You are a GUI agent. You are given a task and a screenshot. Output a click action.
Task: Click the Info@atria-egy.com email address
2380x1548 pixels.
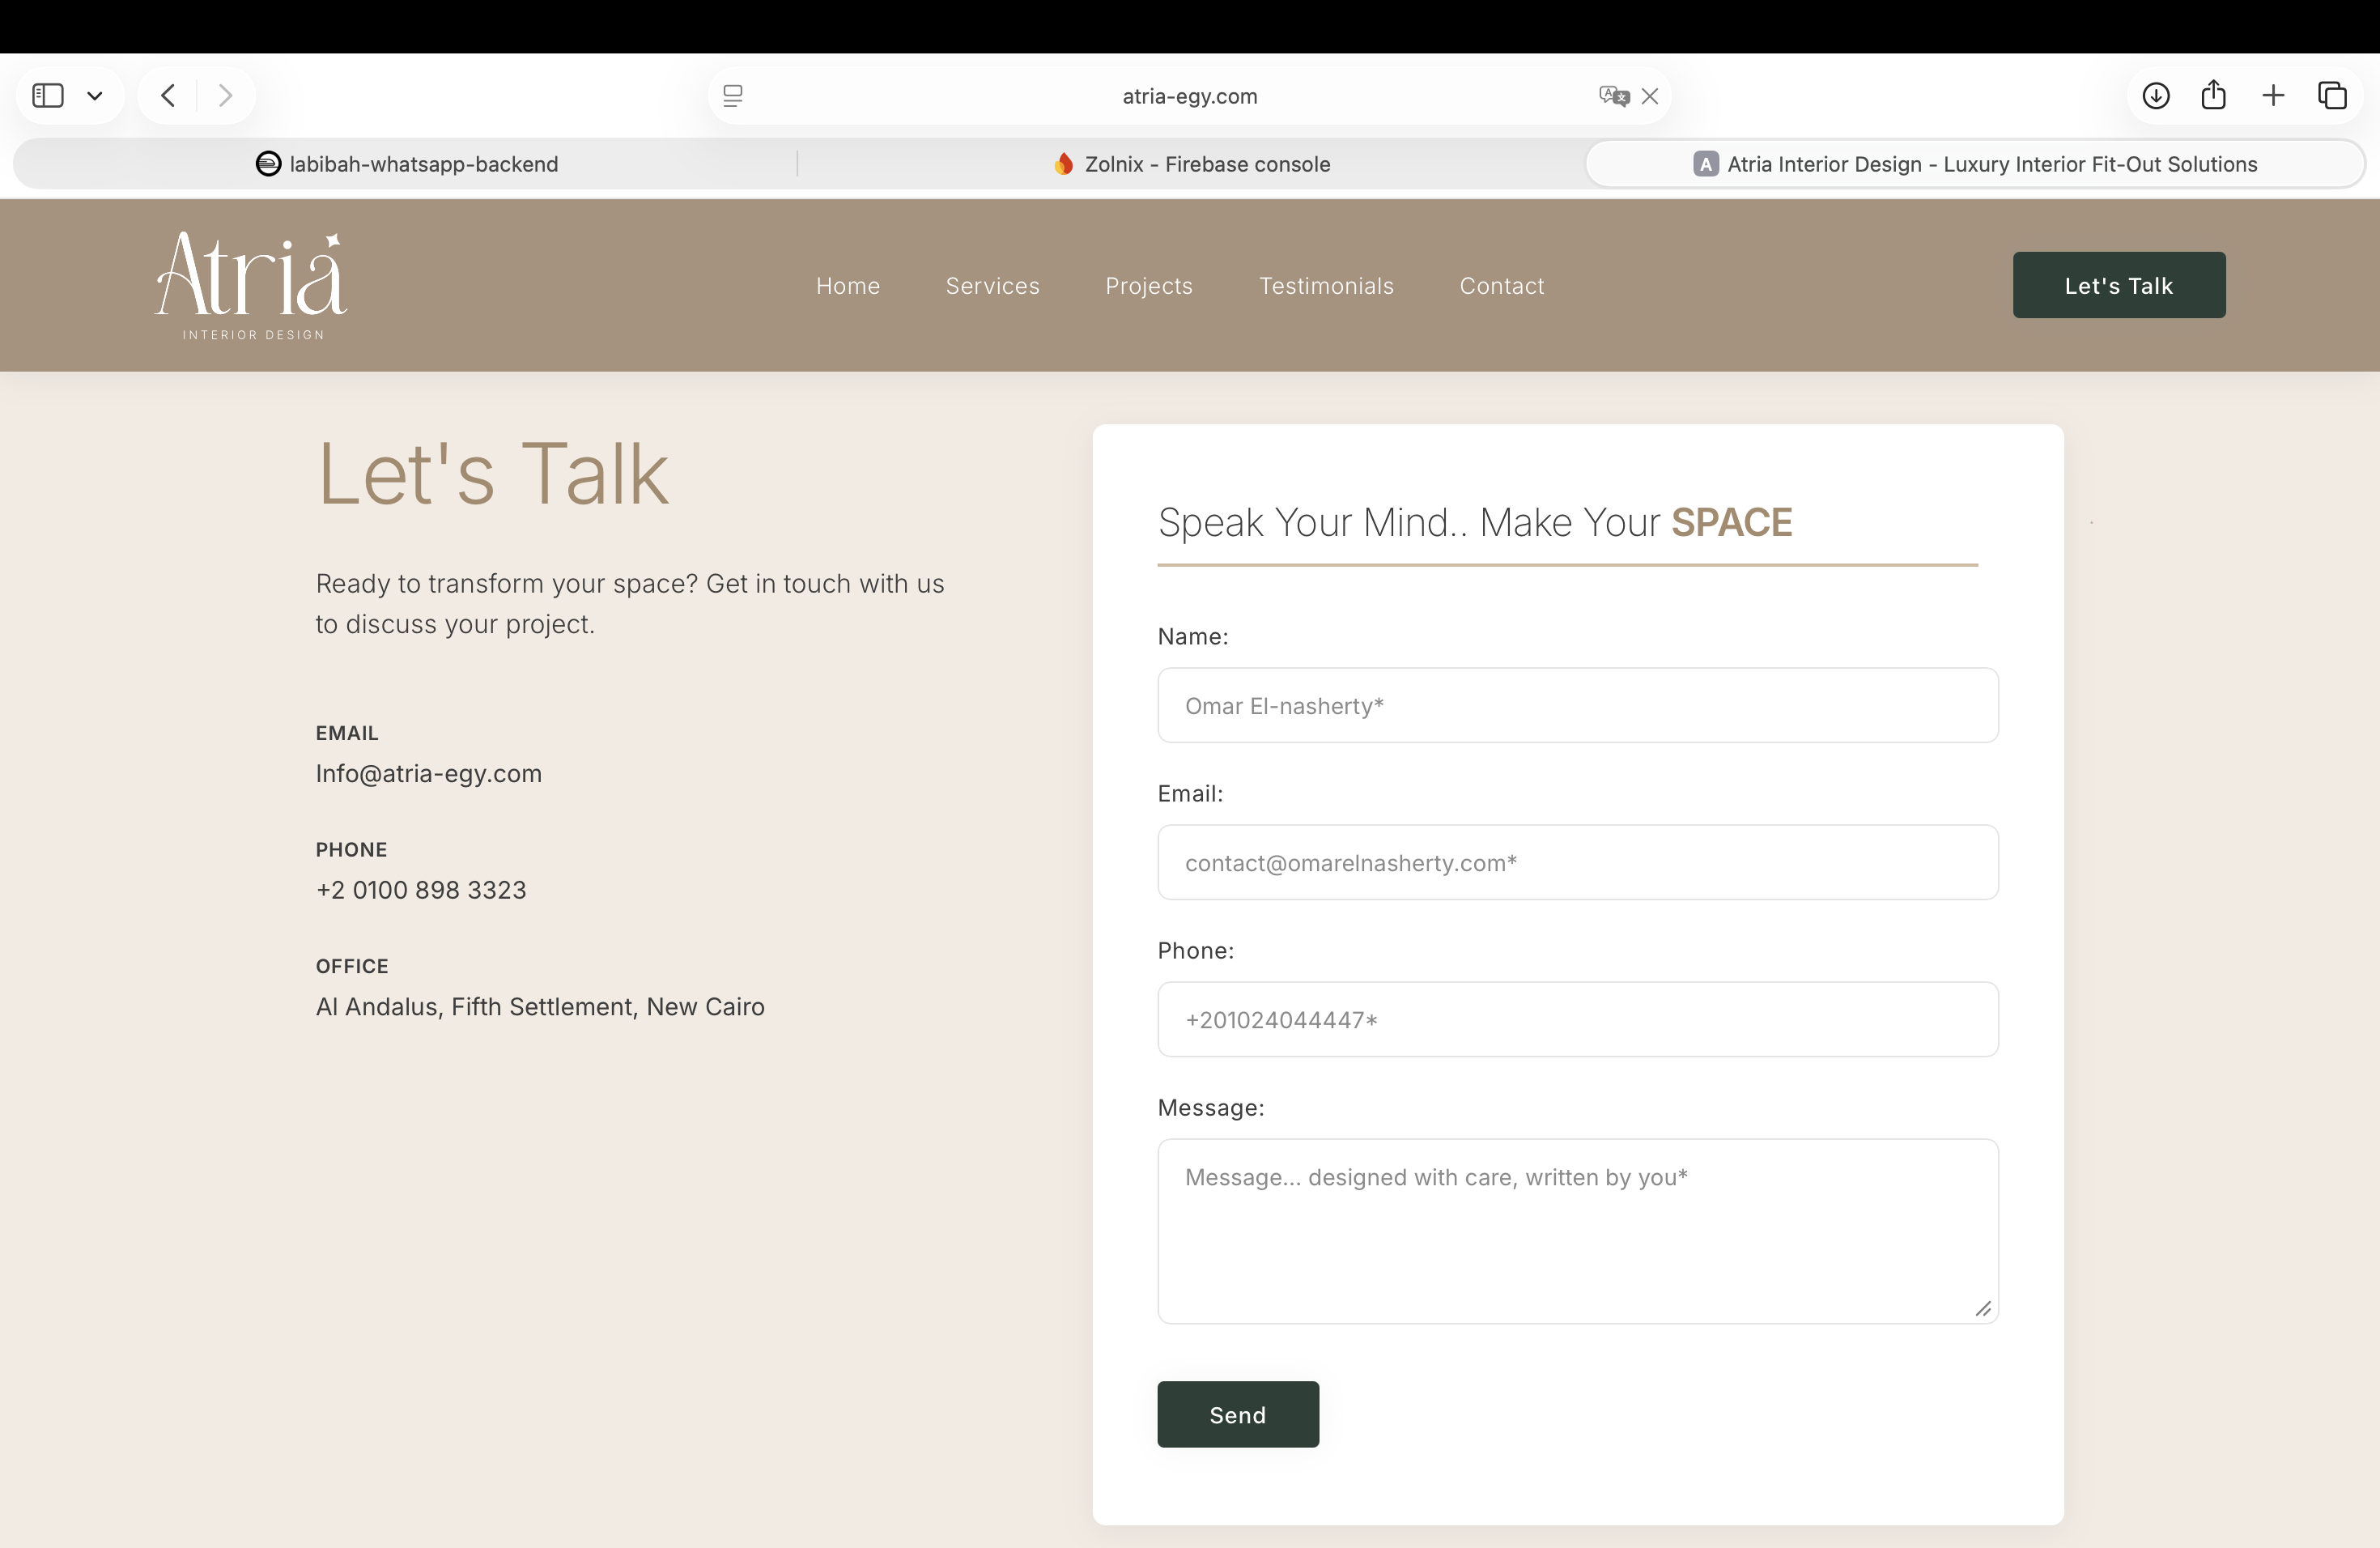tap(428, 773)
